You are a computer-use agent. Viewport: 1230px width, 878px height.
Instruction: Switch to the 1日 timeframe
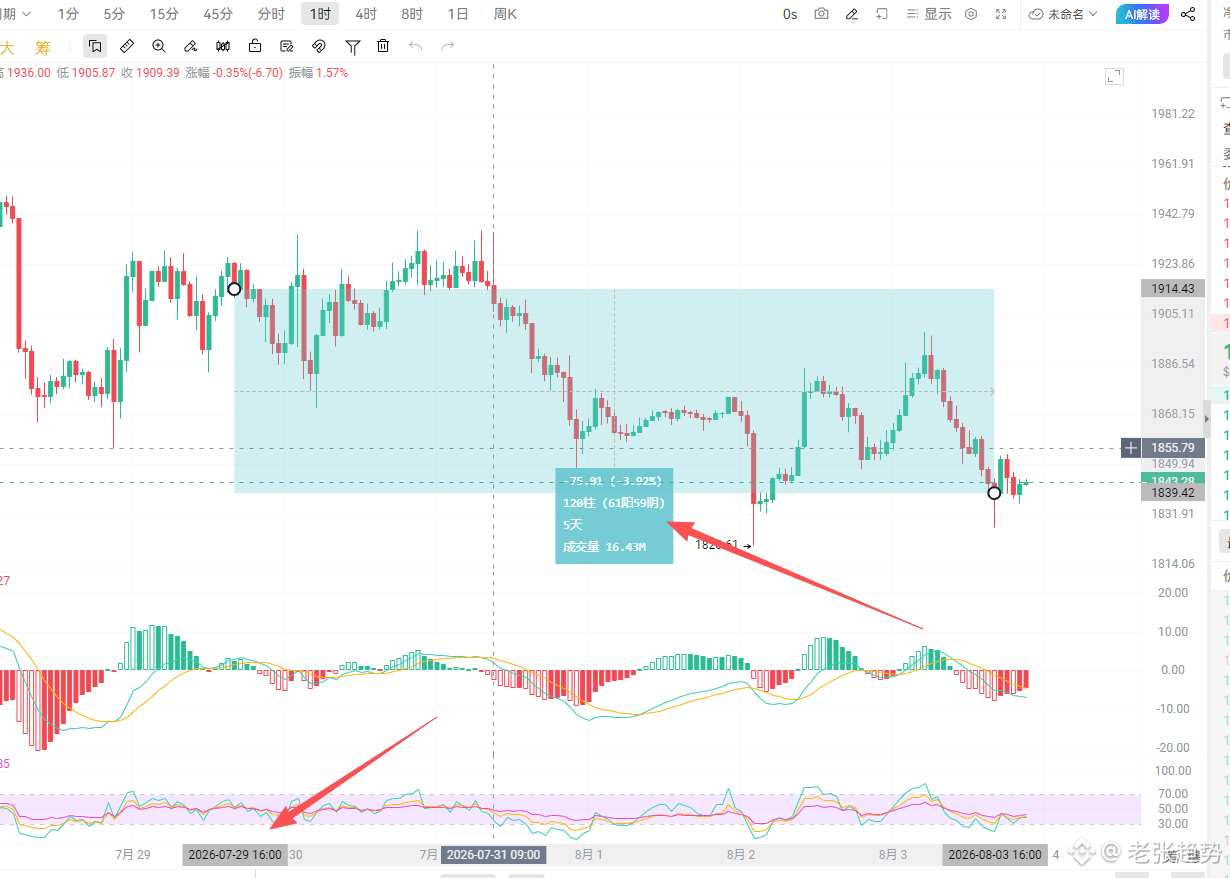coord(458,14)
